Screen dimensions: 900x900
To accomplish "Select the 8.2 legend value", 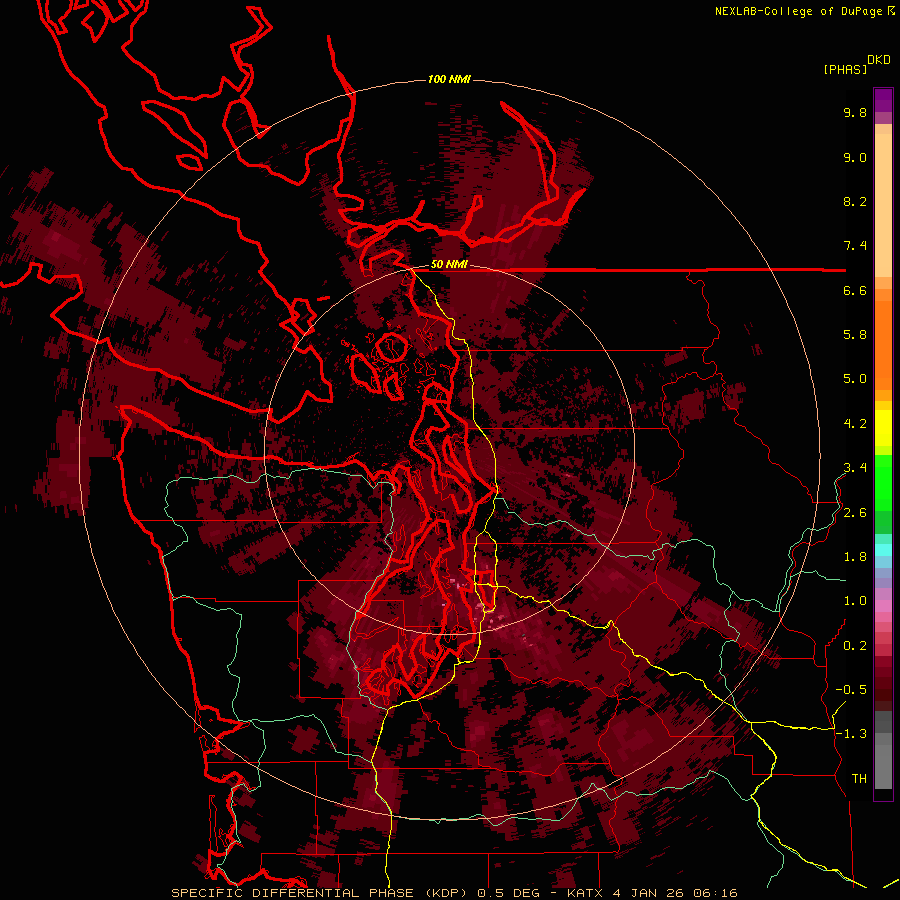I will click(855, 201).
